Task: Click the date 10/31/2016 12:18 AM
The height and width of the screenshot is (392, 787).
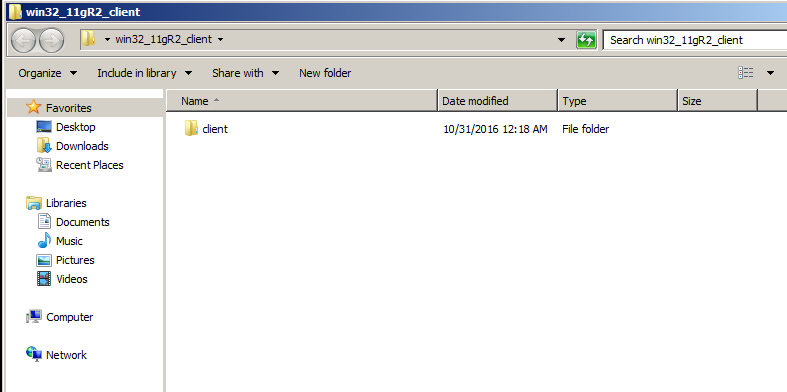Action: [x=495, y=129]
